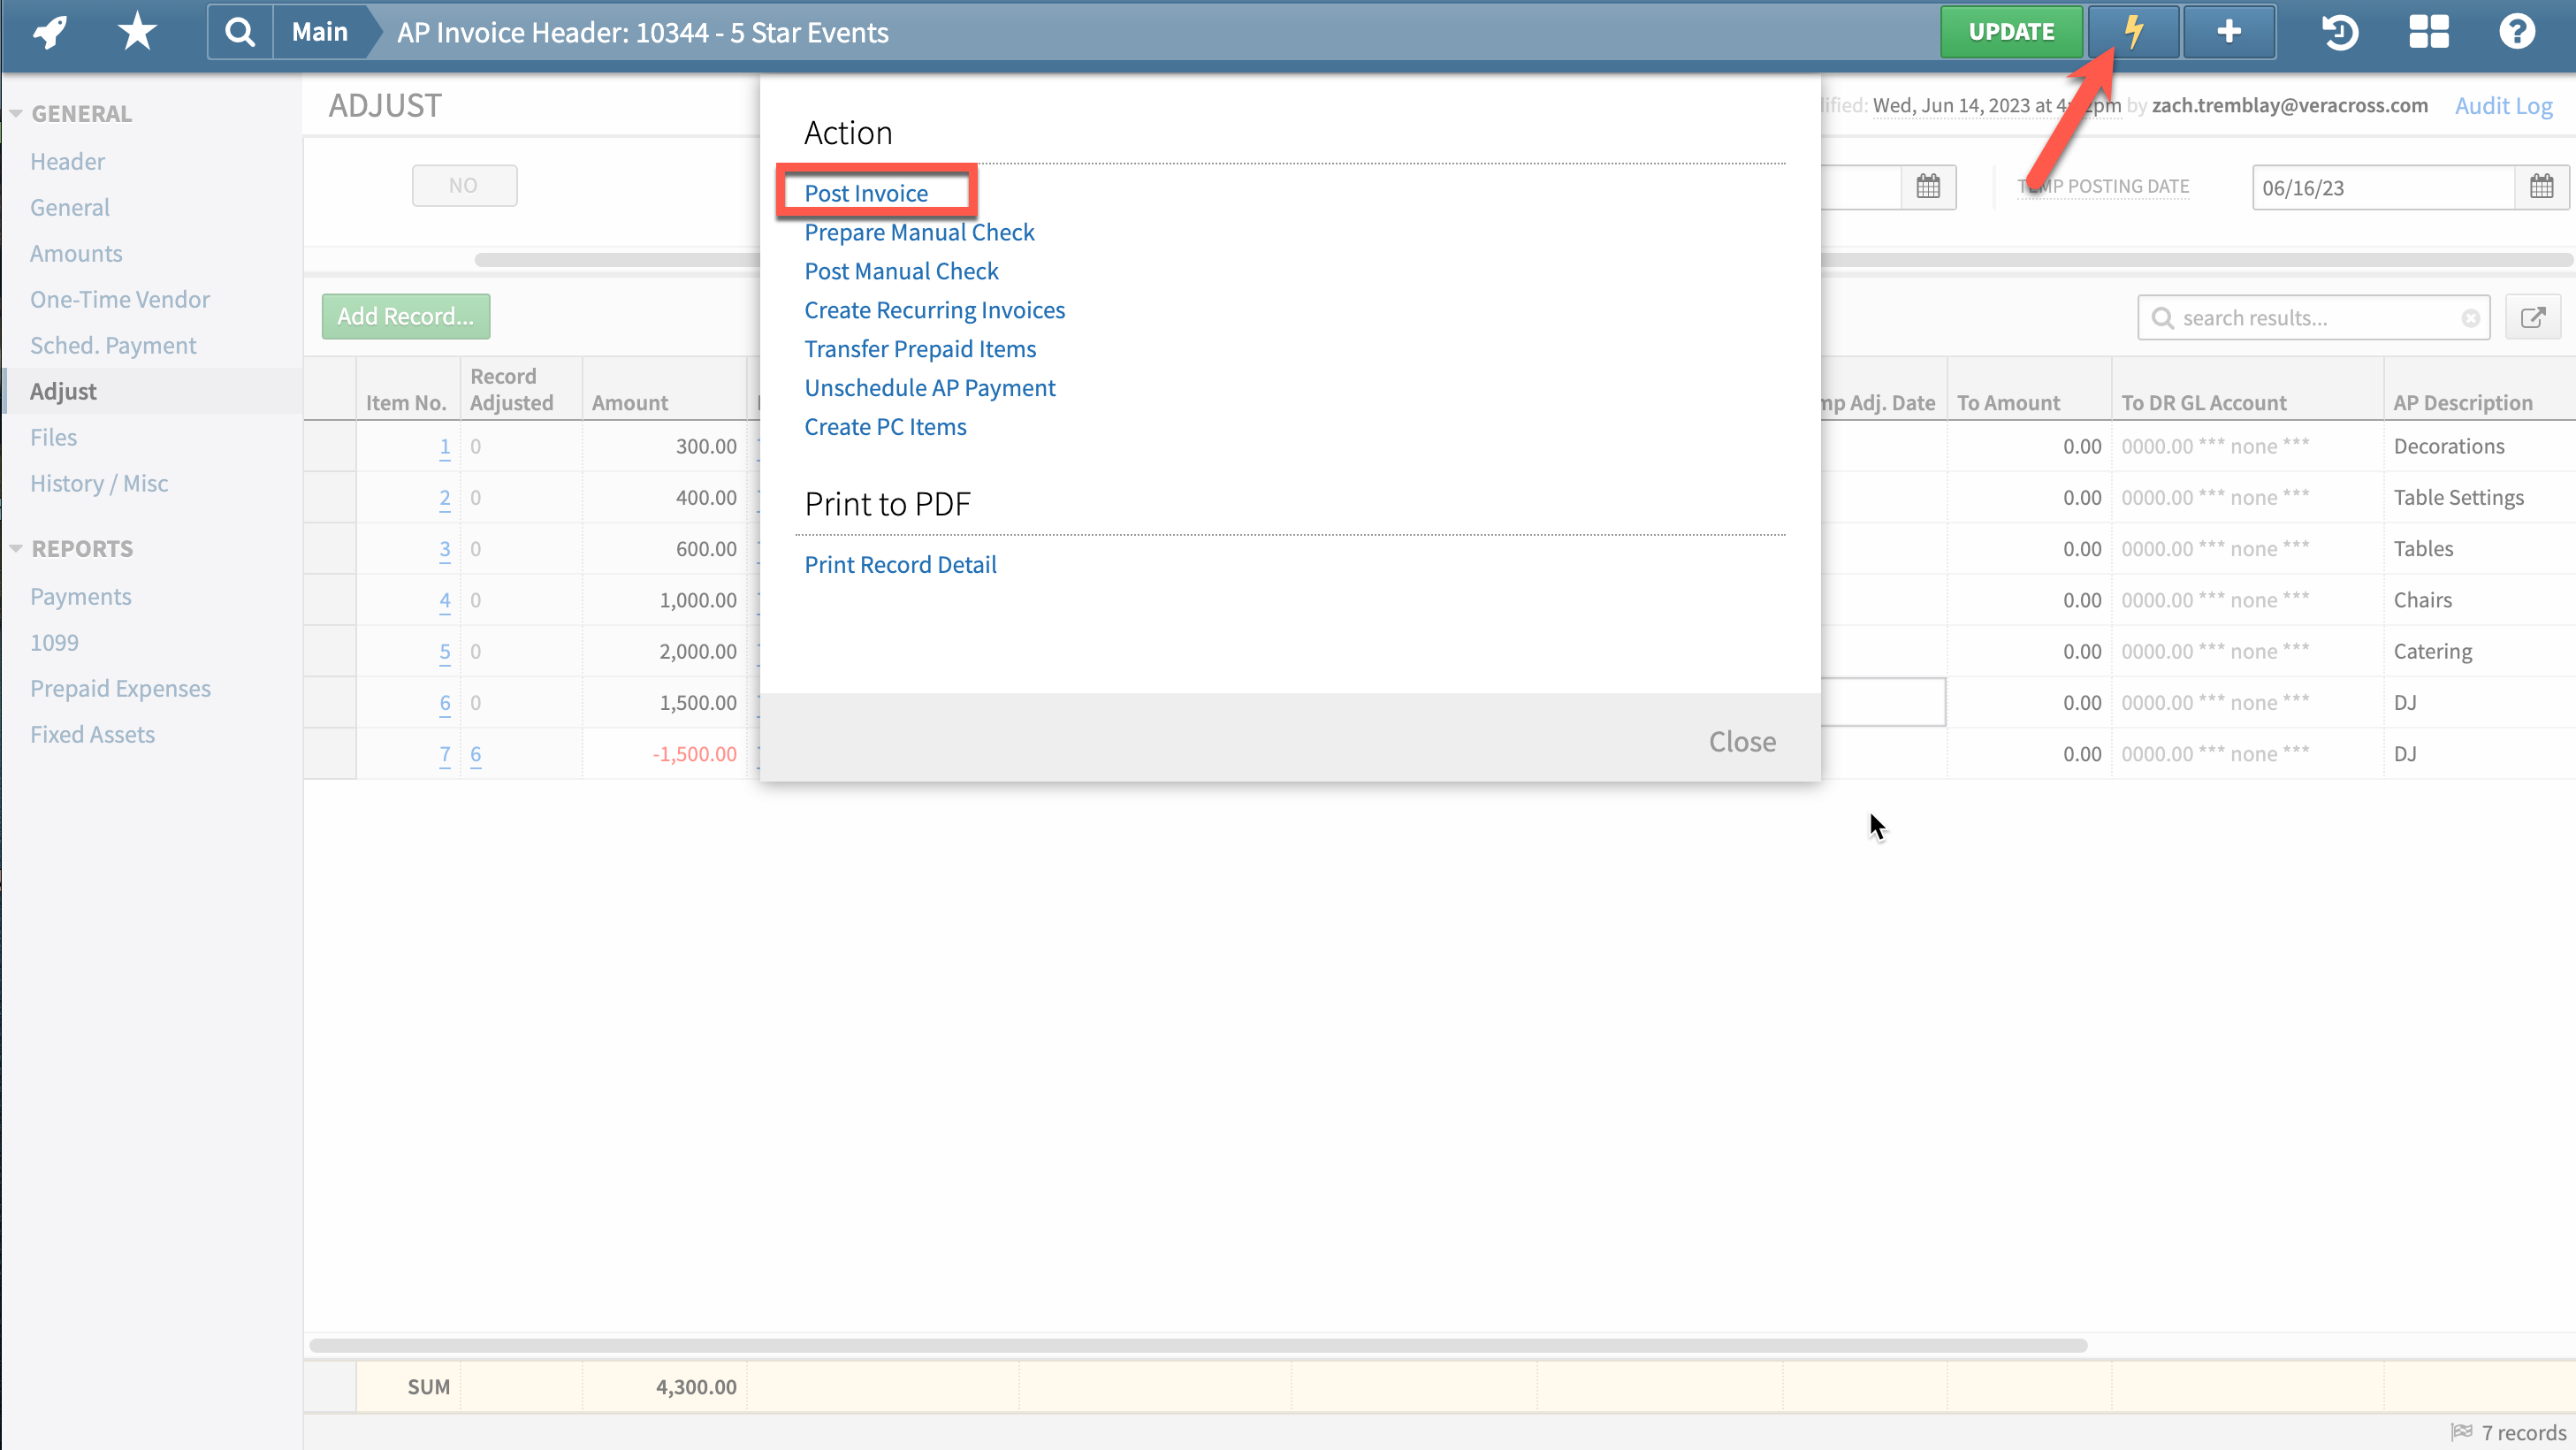Screen dimensions: 2576x1450
Task: Open the help question mark icon
Action: [x=2516, y=31]
